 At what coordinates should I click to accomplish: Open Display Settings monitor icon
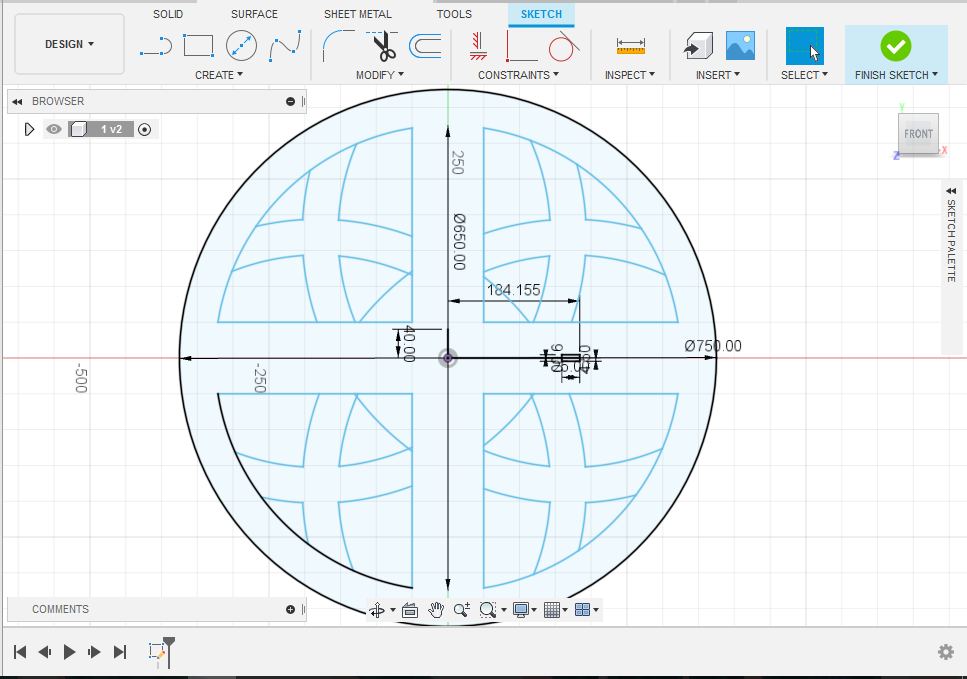(x=521, y=611)
